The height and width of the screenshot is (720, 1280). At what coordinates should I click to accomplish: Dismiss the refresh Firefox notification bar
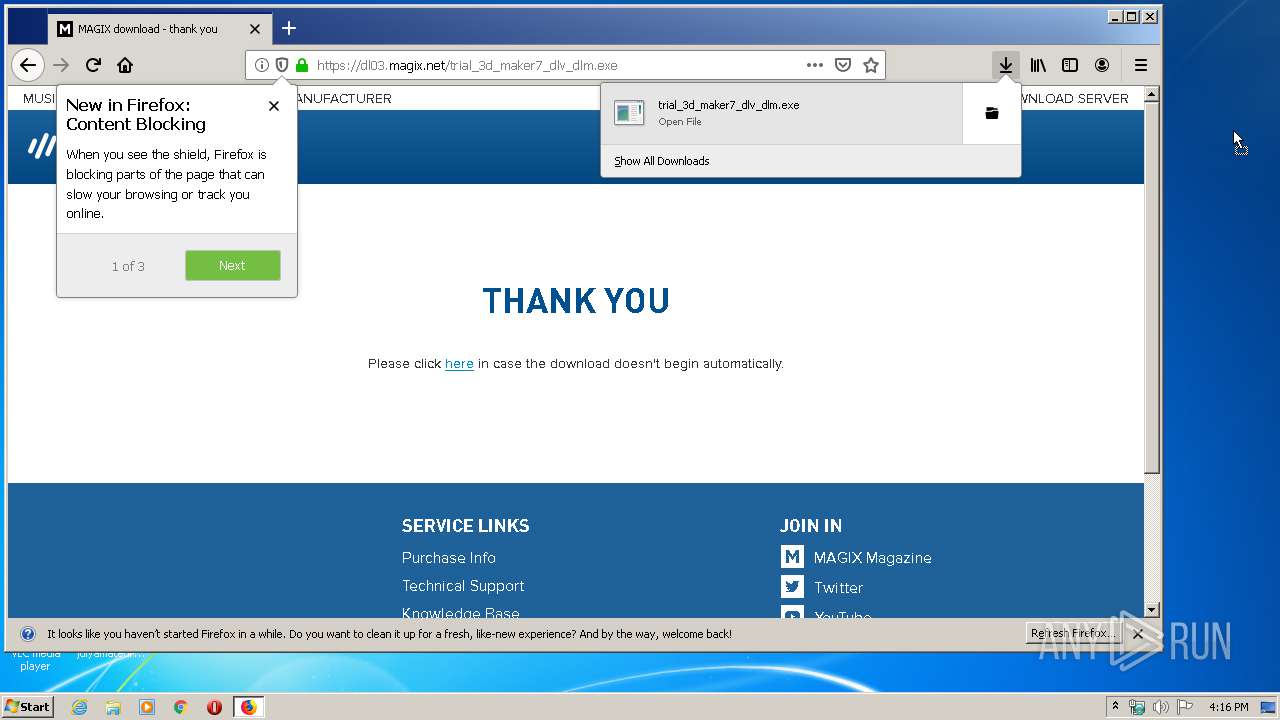click(x=1138, y=634)
